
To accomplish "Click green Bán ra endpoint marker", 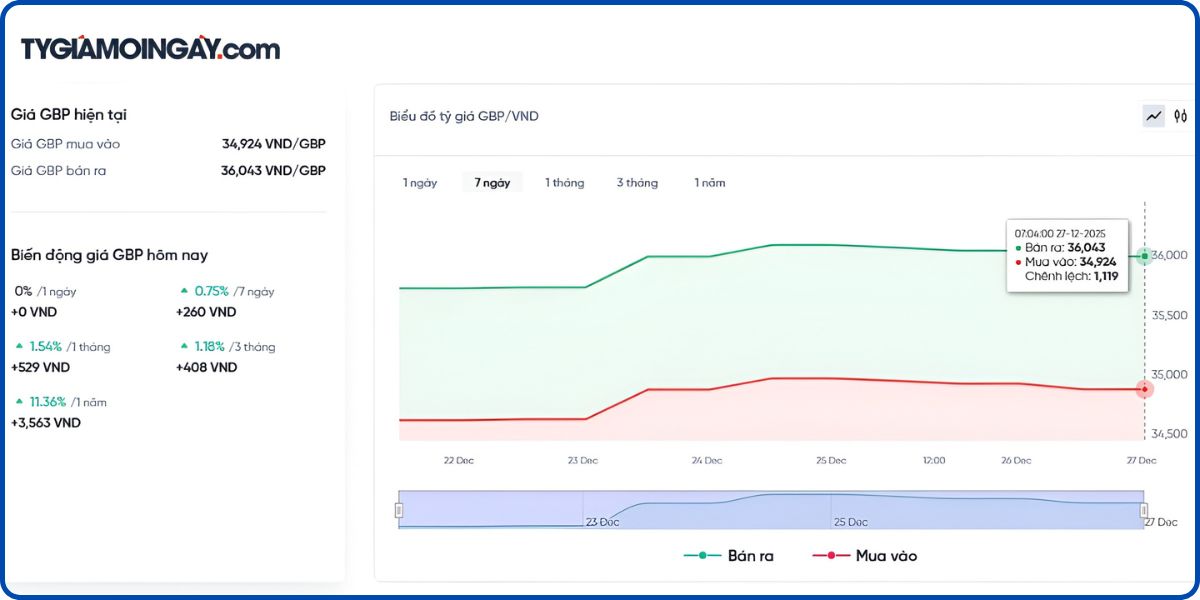I will point(1144,256).
